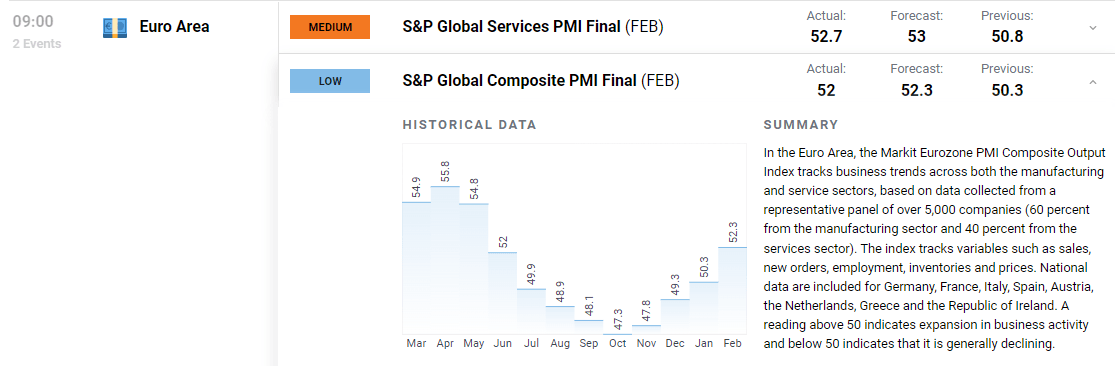Click the HISTORICAL DATA heading
1115x366 pixels.
[x=469, y=125]
